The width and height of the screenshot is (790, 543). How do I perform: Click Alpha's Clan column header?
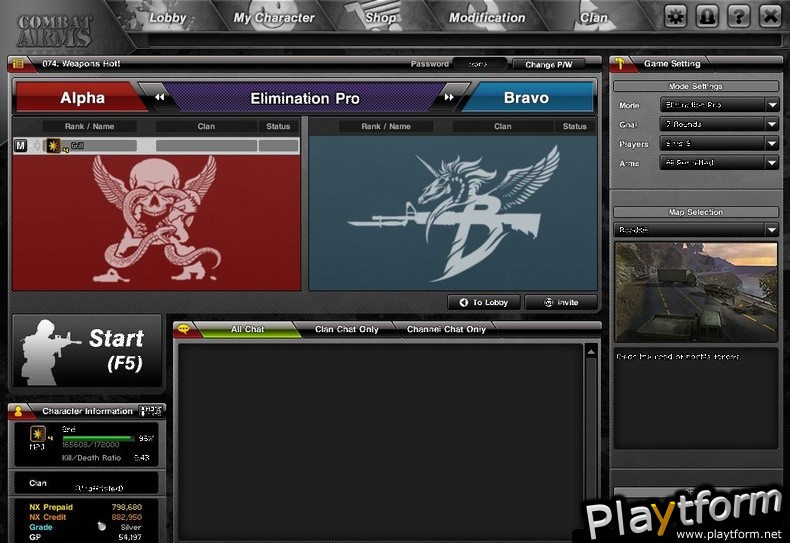(206, 126)
